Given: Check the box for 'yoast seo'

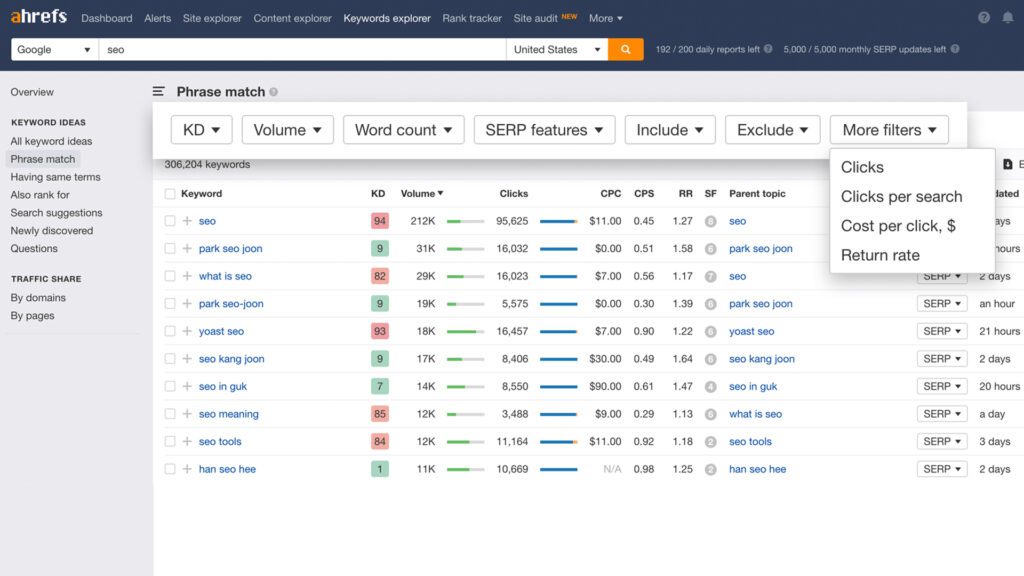Looking at the screenshot, I should click(x=170, y=331).
